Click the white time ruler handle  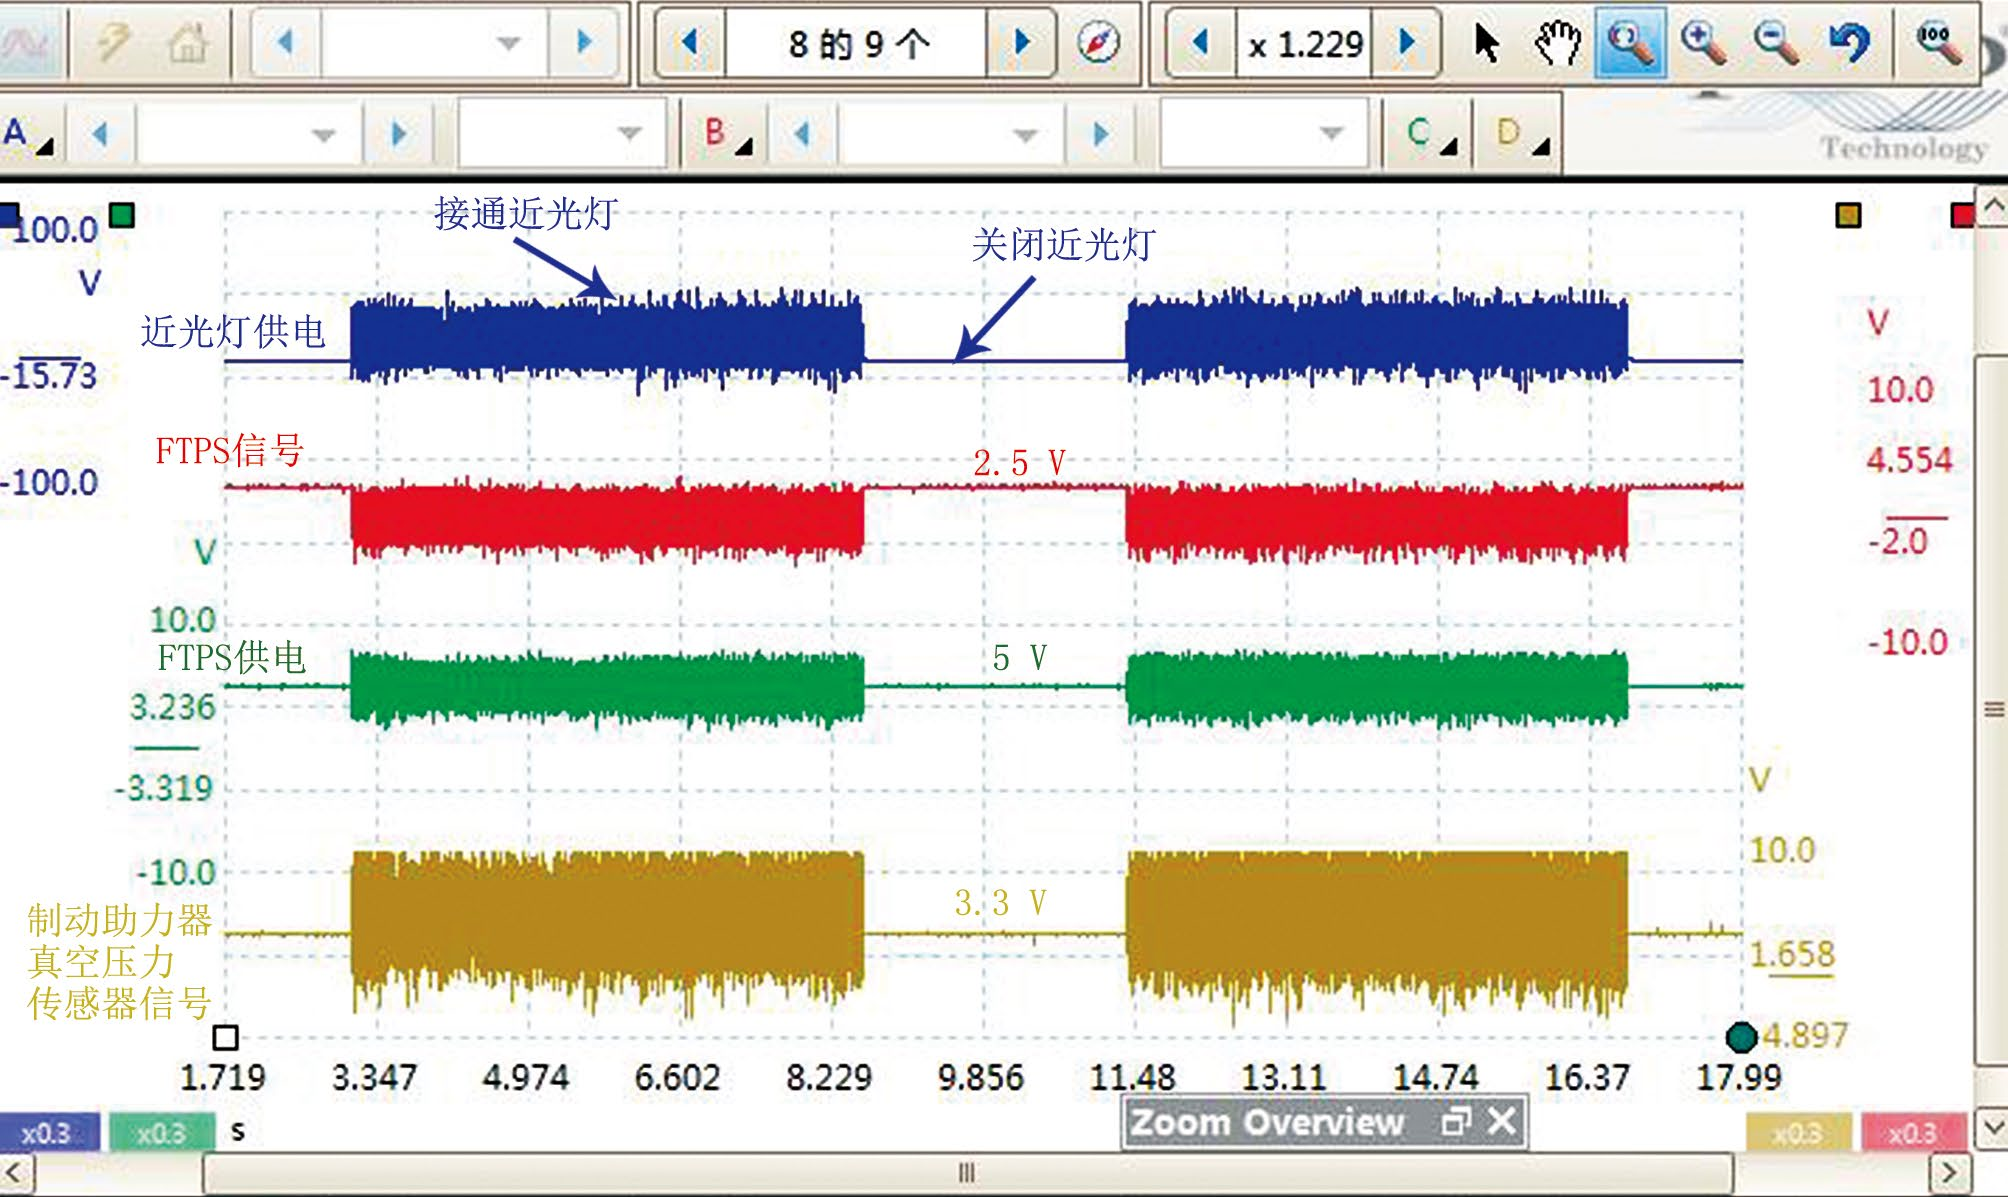(x=226, y=1037)
